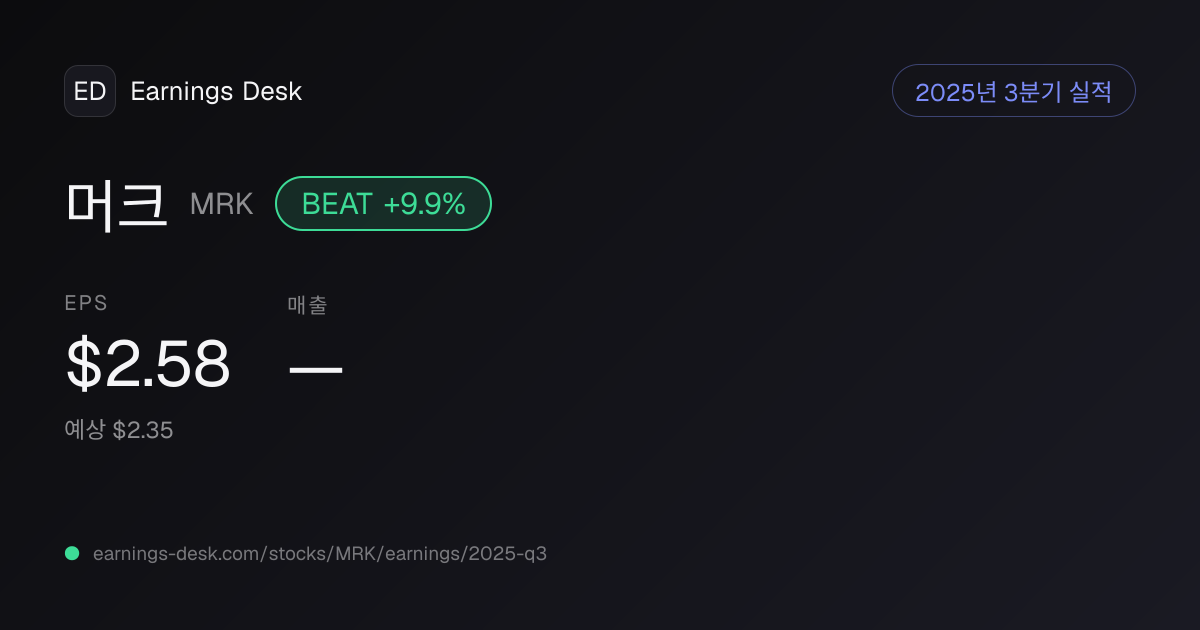This screenshot has height=630, width=1200.
Task: Open the earnings-desk.com MRK earnings URL
Action: [320, 553]
